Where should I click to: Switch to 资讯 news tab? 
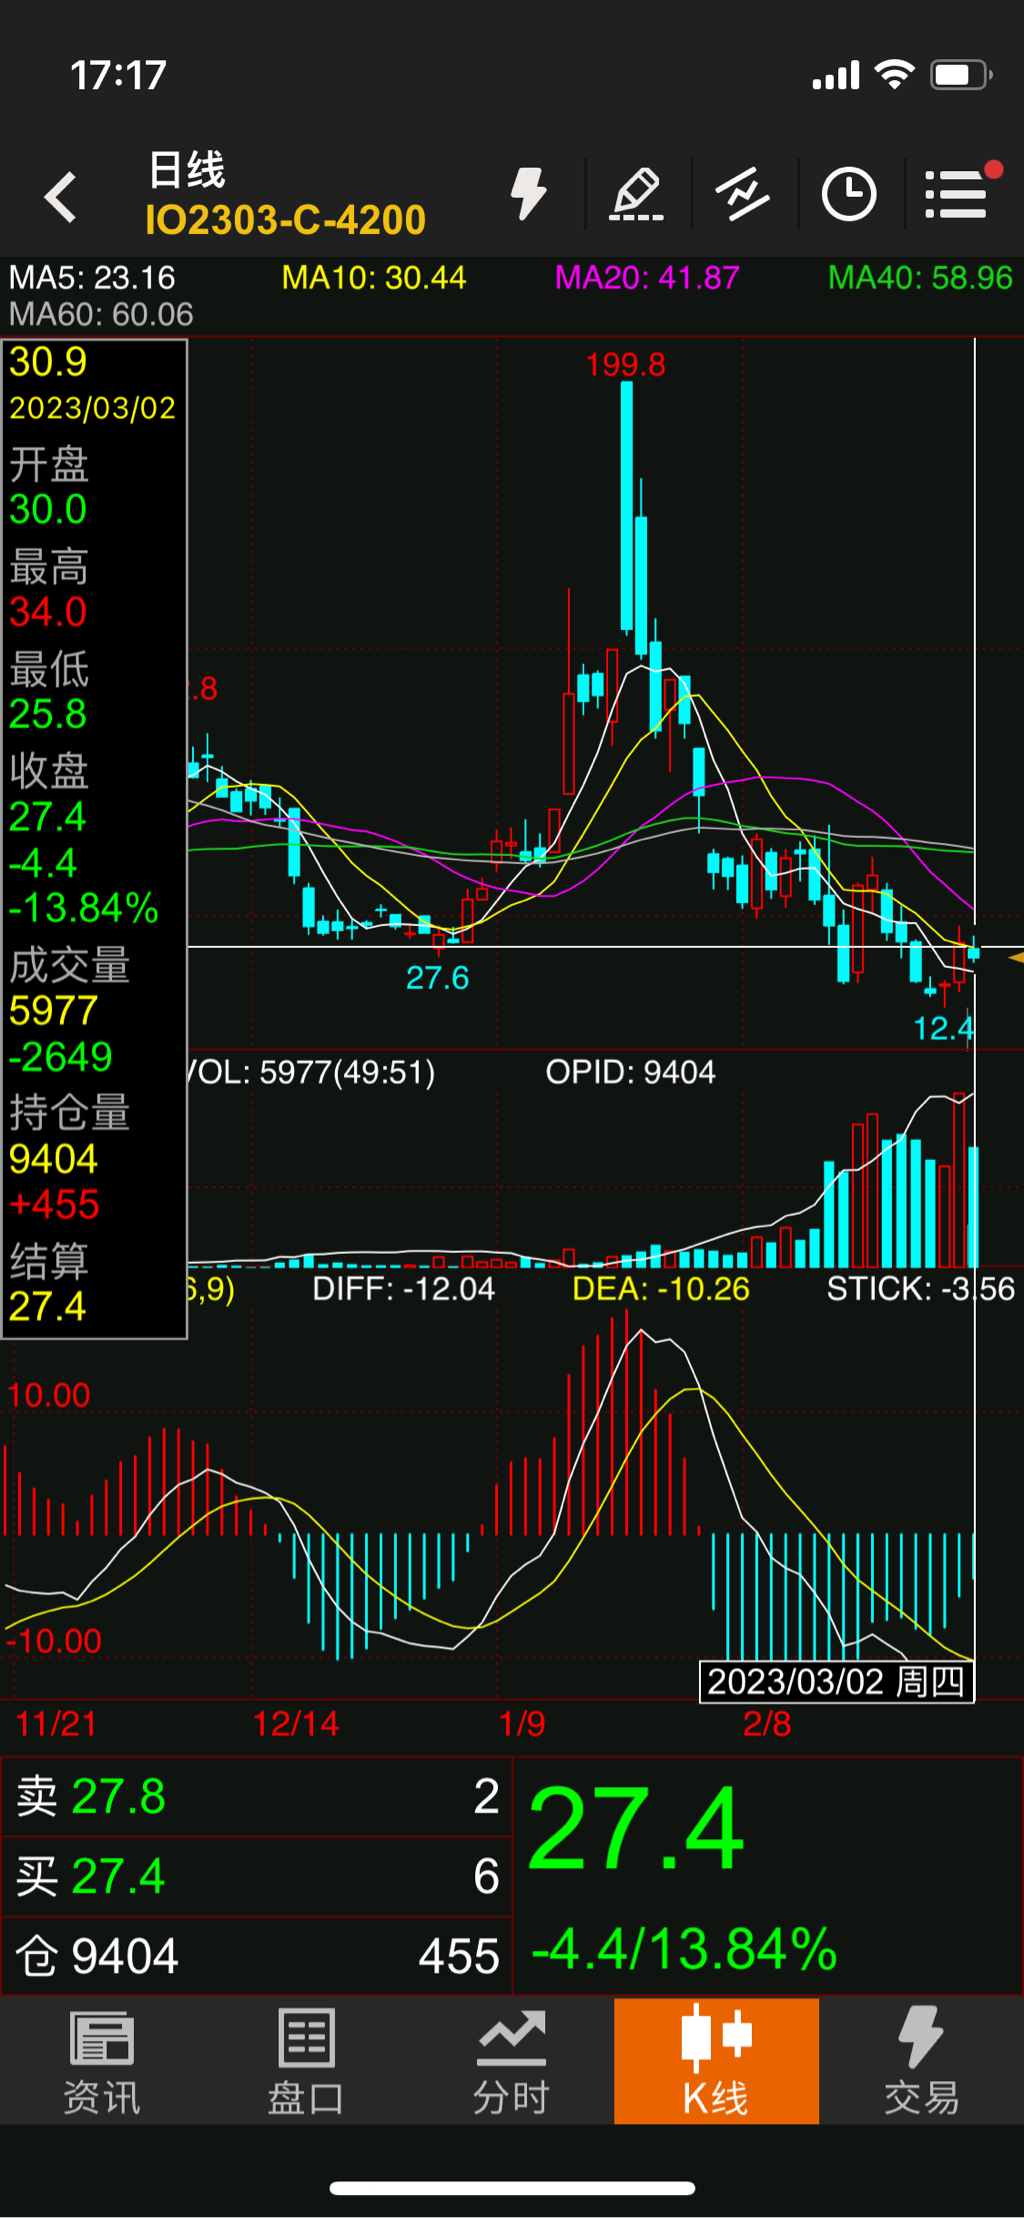(102, 2061)
